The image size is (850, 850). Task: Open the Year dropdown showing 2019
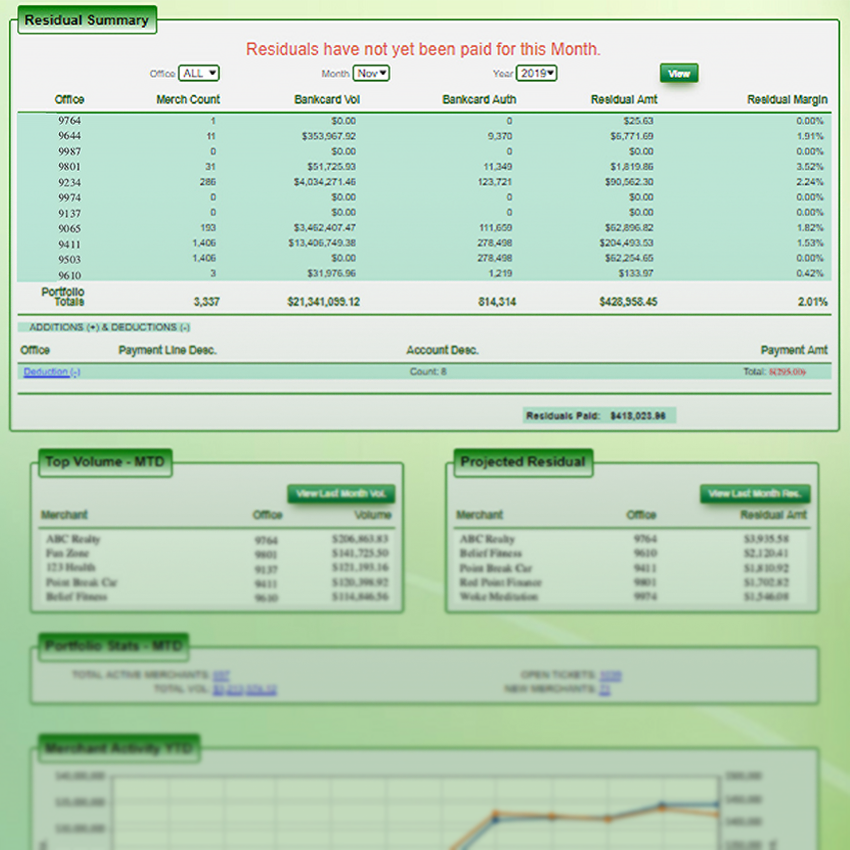click(x=537, y=73)
